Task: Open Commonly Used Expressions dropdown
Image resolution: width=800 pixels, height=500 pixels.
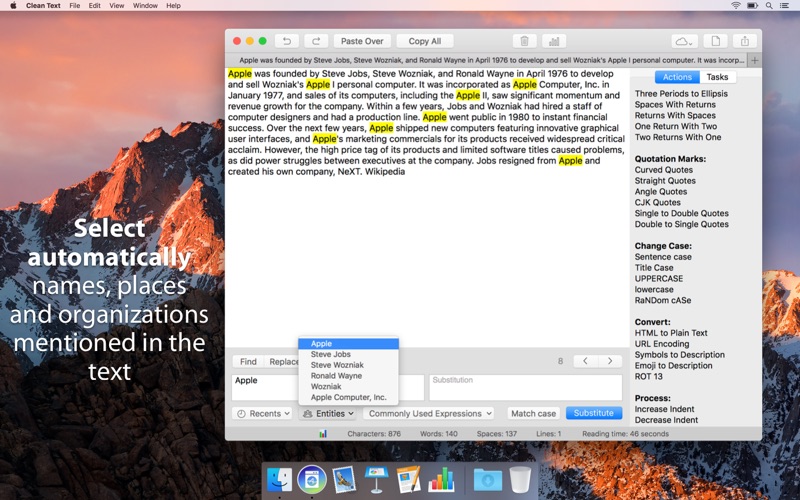Action: (430, 413)
